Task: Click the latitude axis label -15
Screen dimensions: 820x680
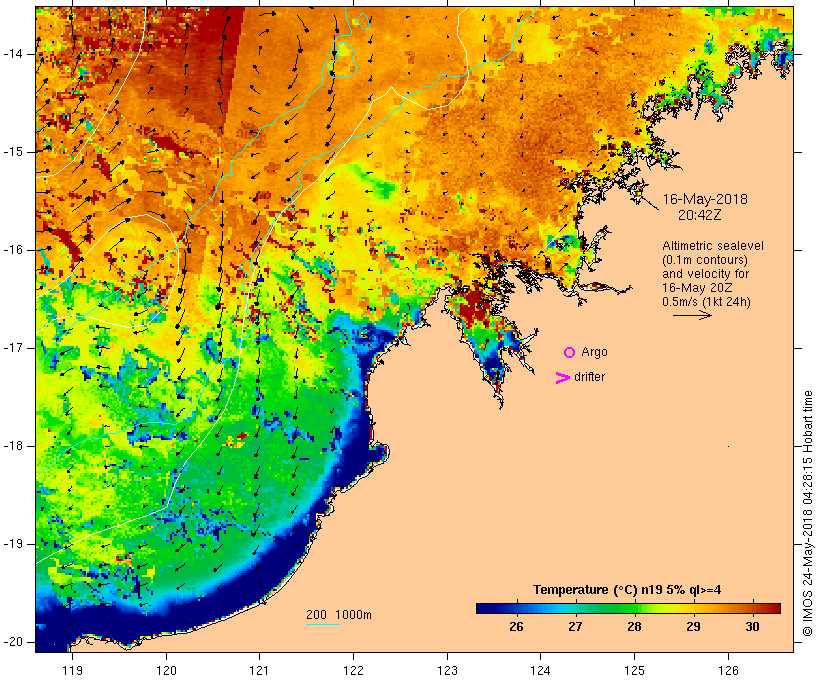Action: (x=12, y=152)
